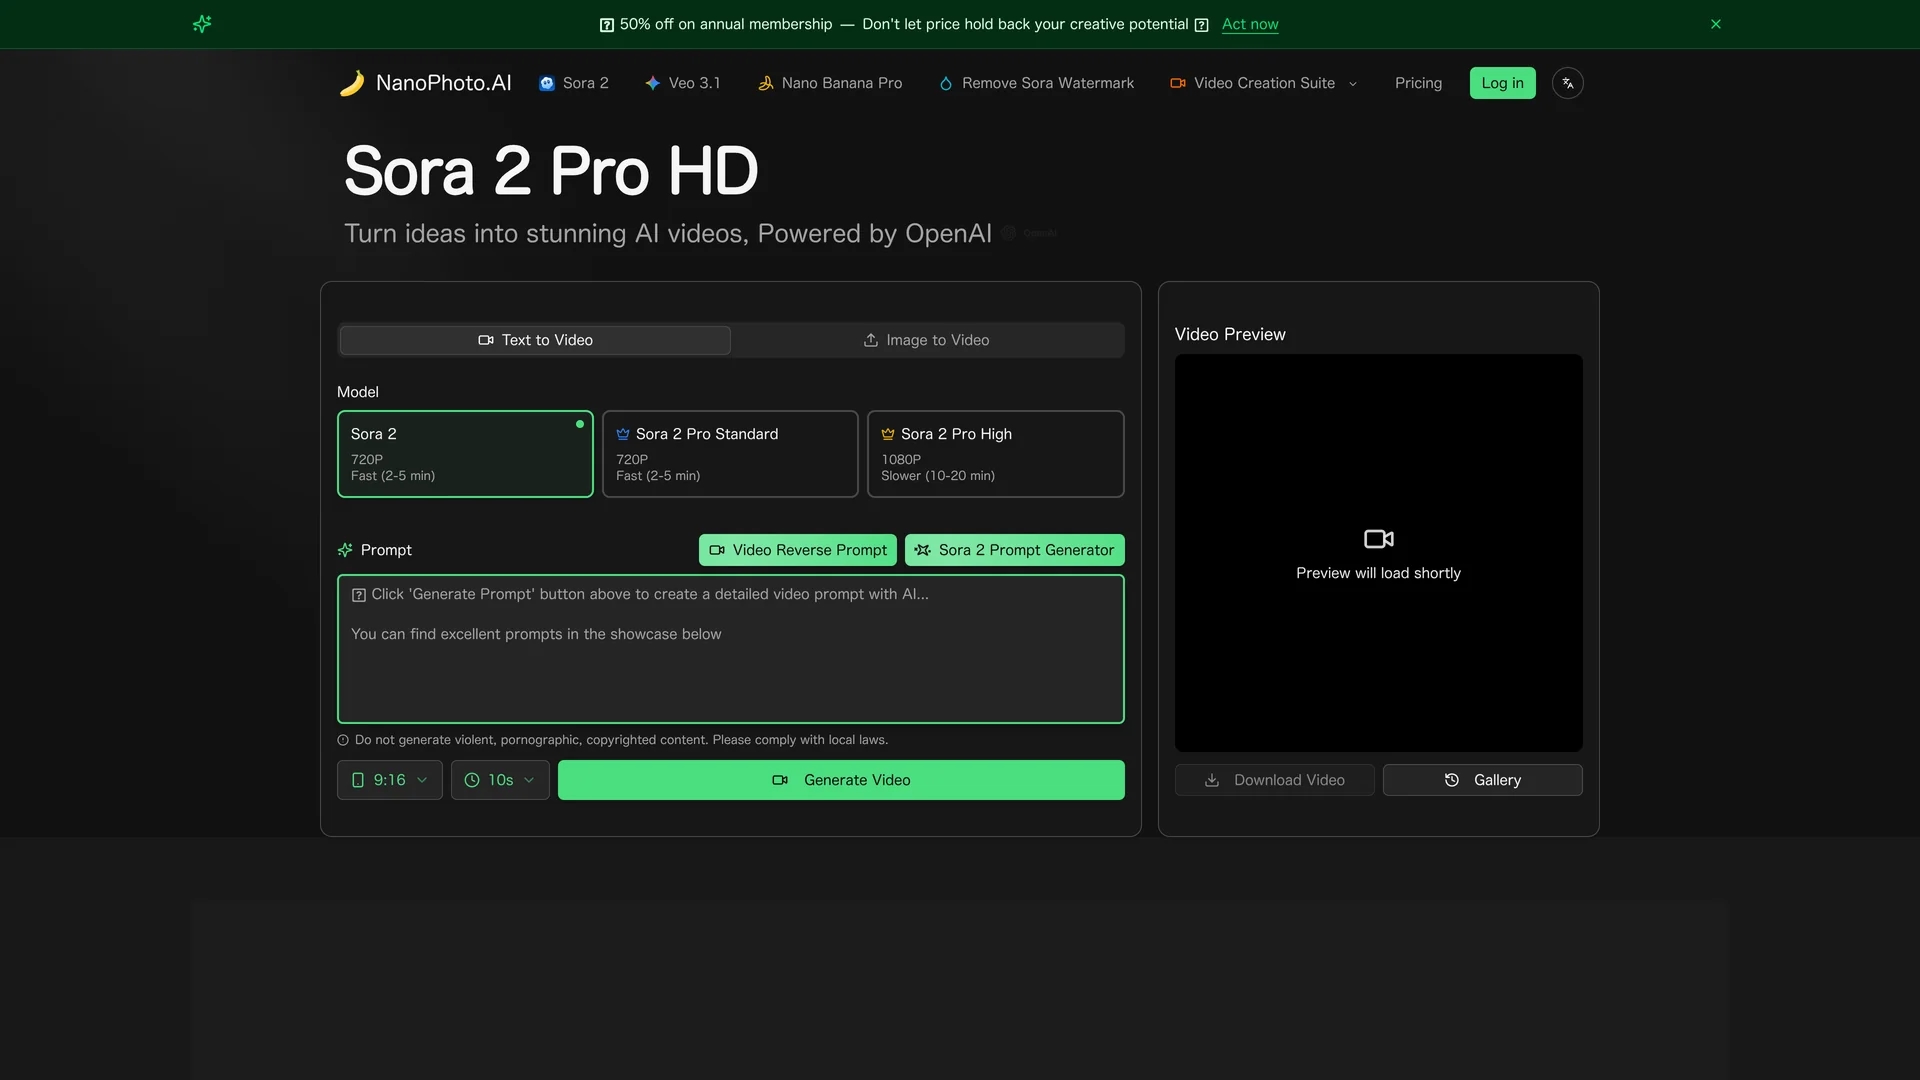Click the camera icon in the preview placeholder

coord(1379,539)
